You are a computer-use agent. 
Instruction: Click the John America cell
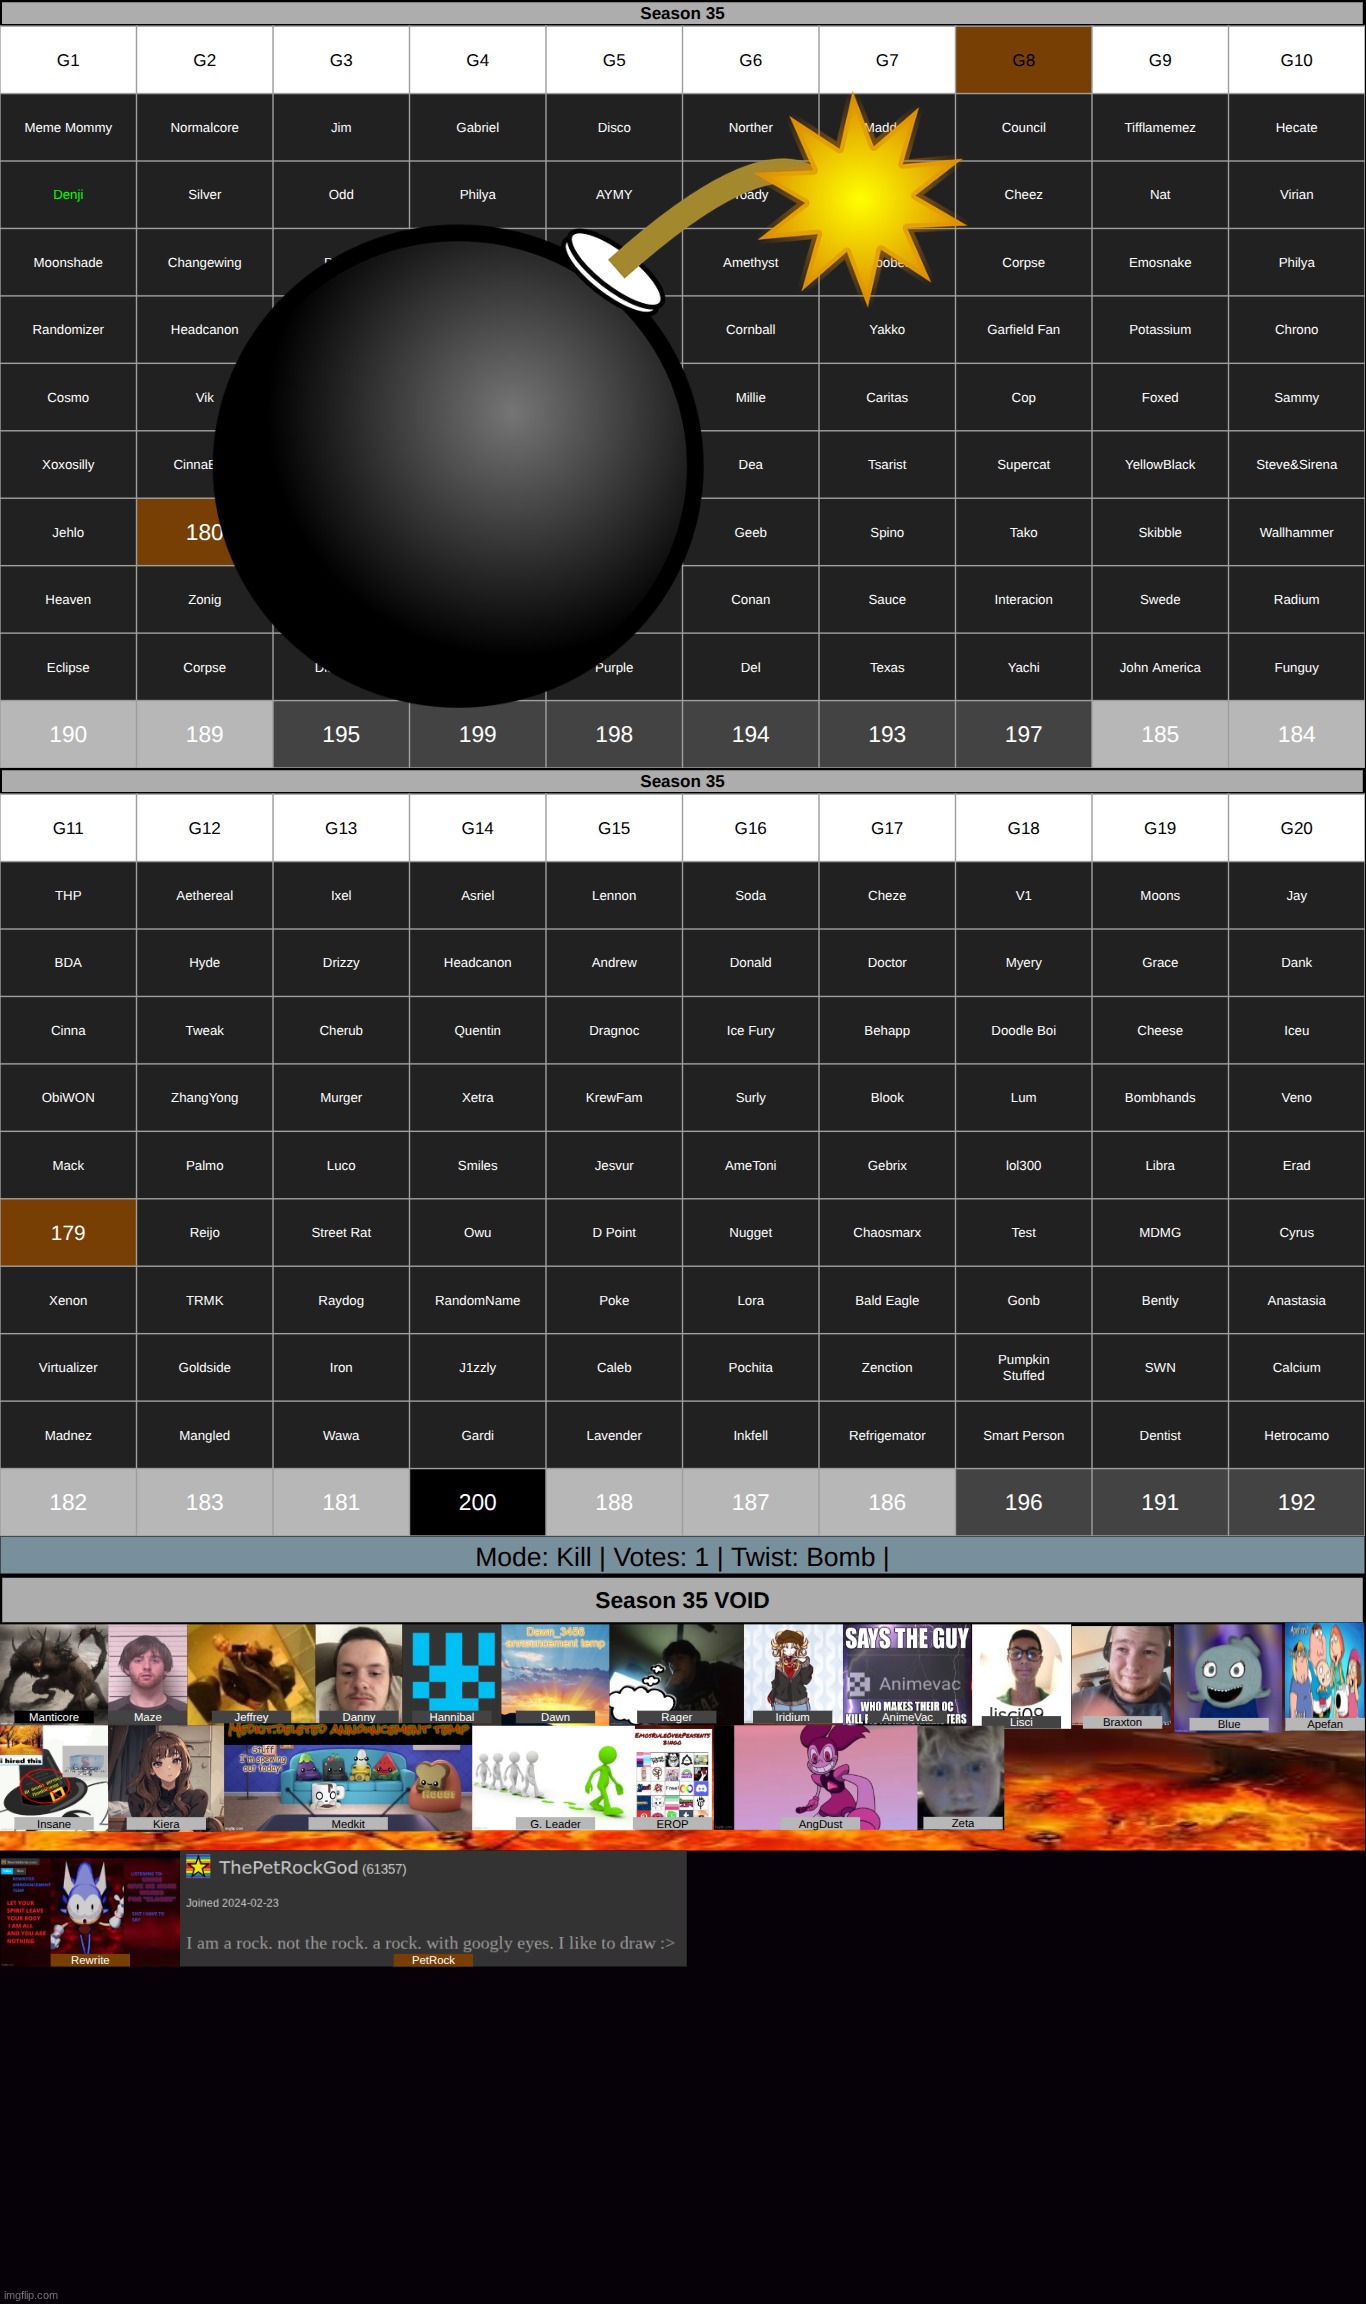(x=1160, y=667)
